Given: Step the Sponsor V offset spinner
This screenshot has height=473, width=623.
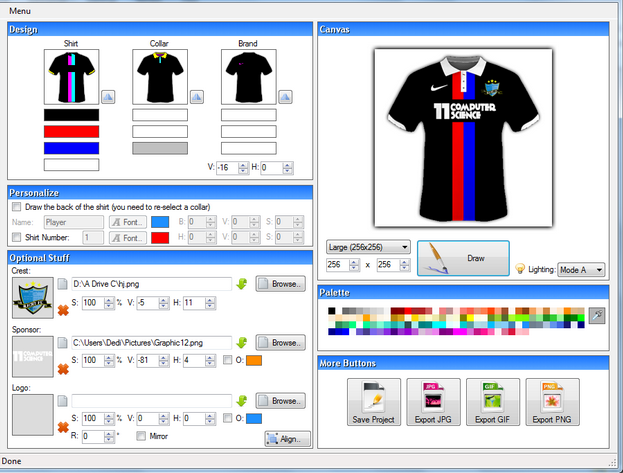Looking at the screenshot, I should pos(164,361).
